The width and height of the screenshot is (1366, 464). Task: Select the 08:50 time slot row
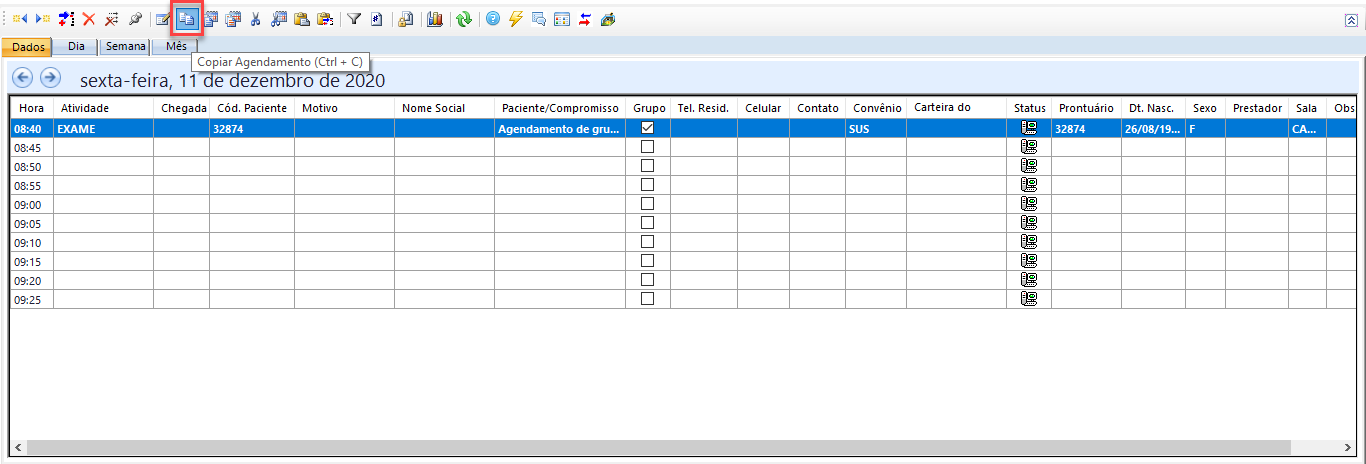682,166
